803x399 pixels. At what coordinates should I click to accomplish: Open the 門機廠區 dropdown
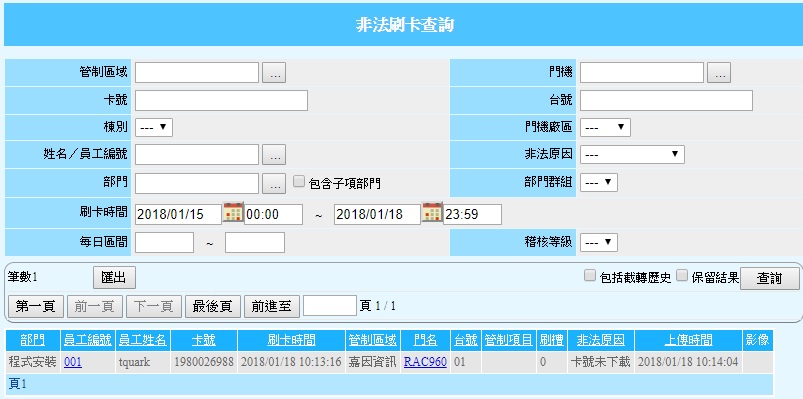click(x=605, y=128)
